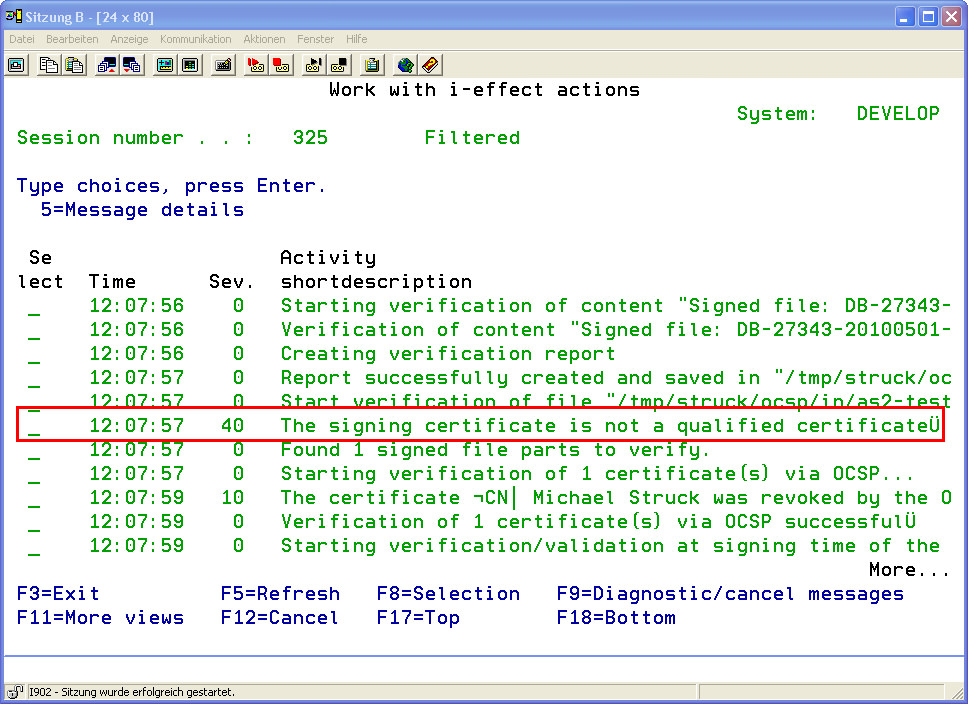The width and height of the screenshot is (968, 704).
Task: Click the Receive file from host icon
Action: pos(132,65)
